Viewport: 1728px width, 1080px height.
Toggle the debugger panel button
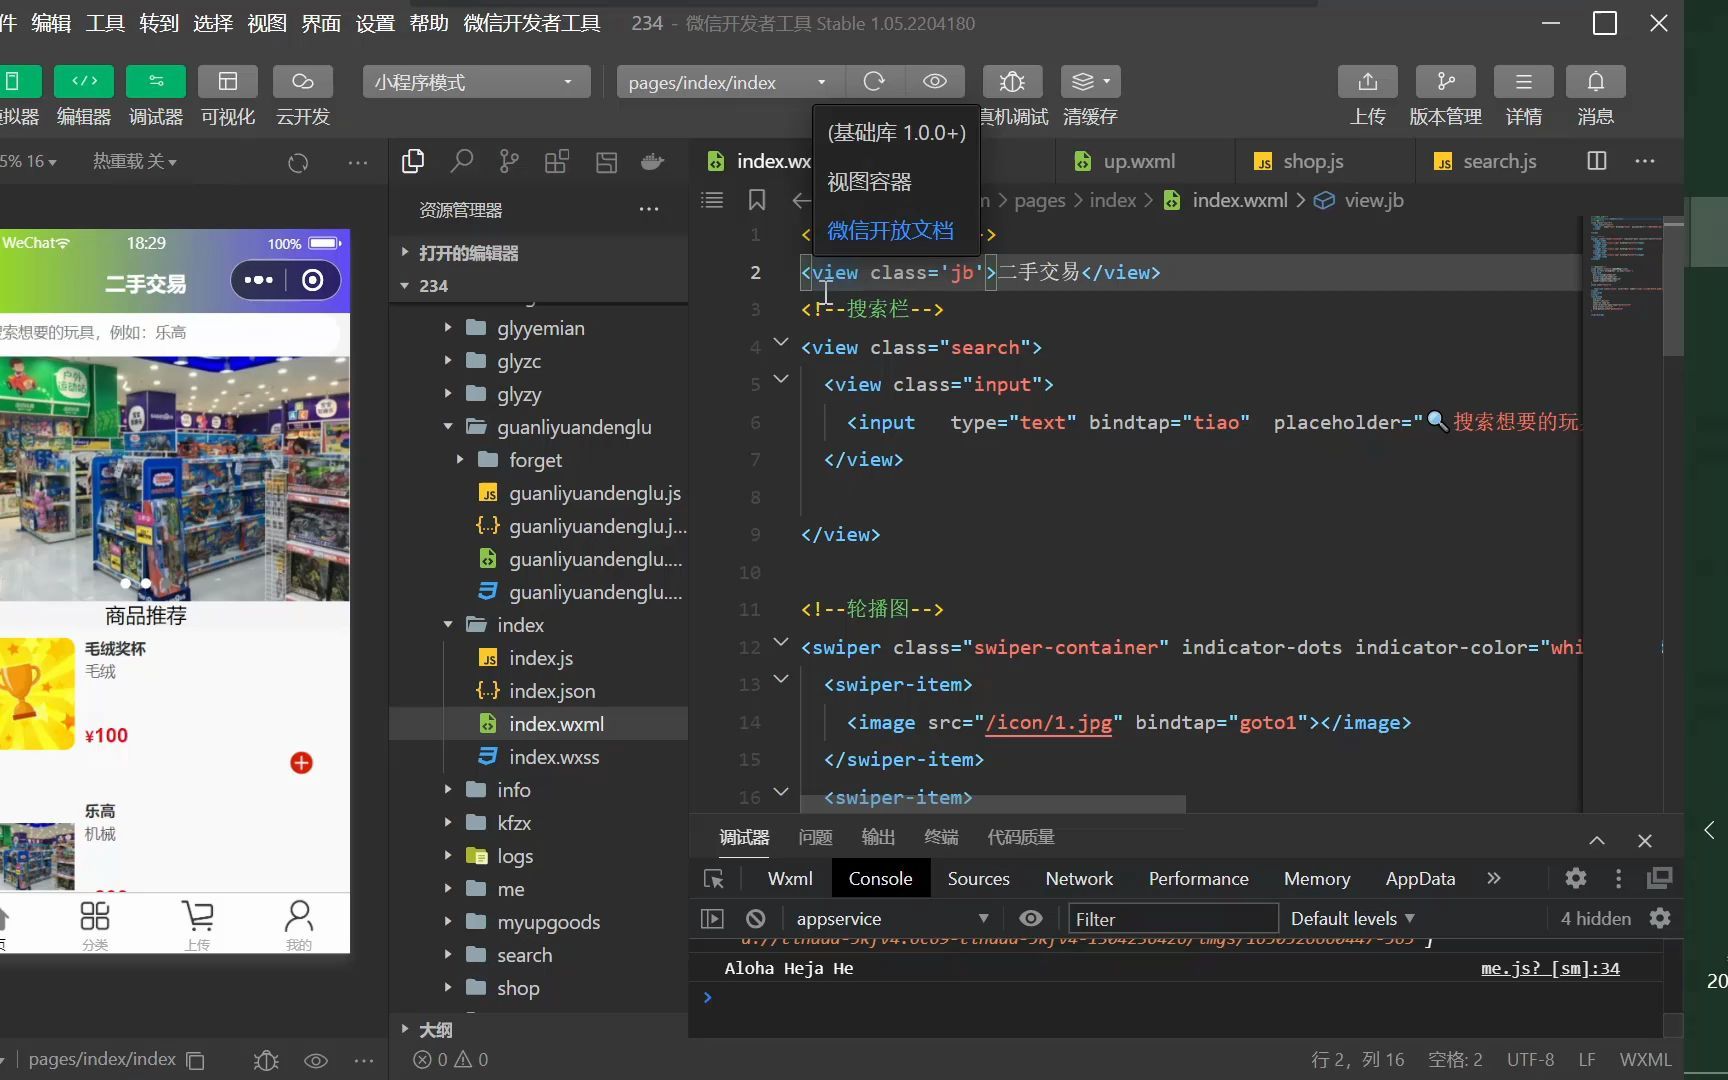156,82
